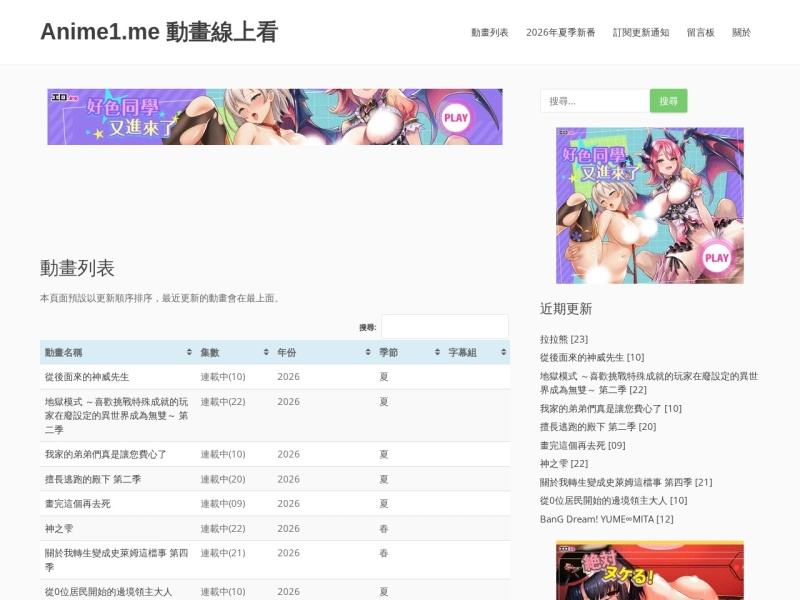Go to 2026年夏季新番 menu item

(560, 32)
